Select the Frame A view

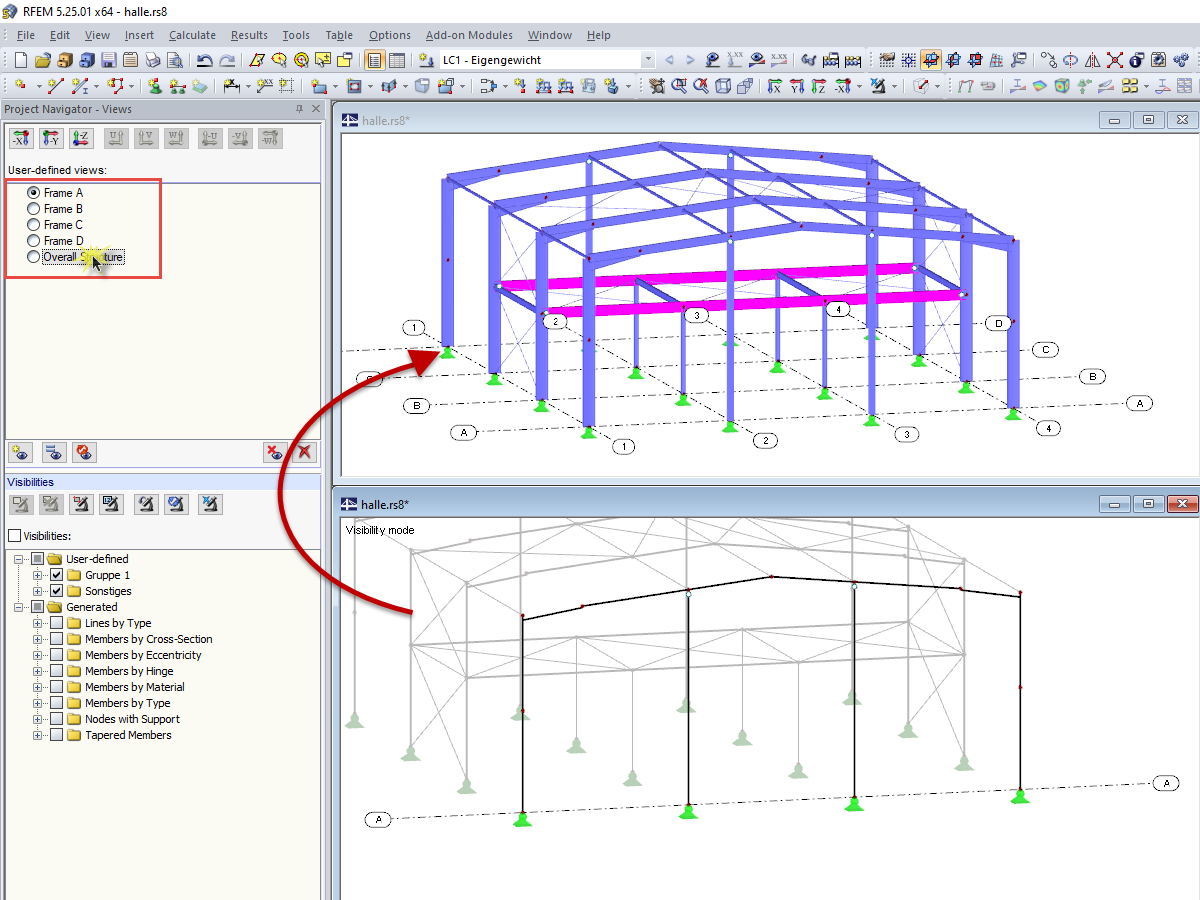[x=34, y=193]
